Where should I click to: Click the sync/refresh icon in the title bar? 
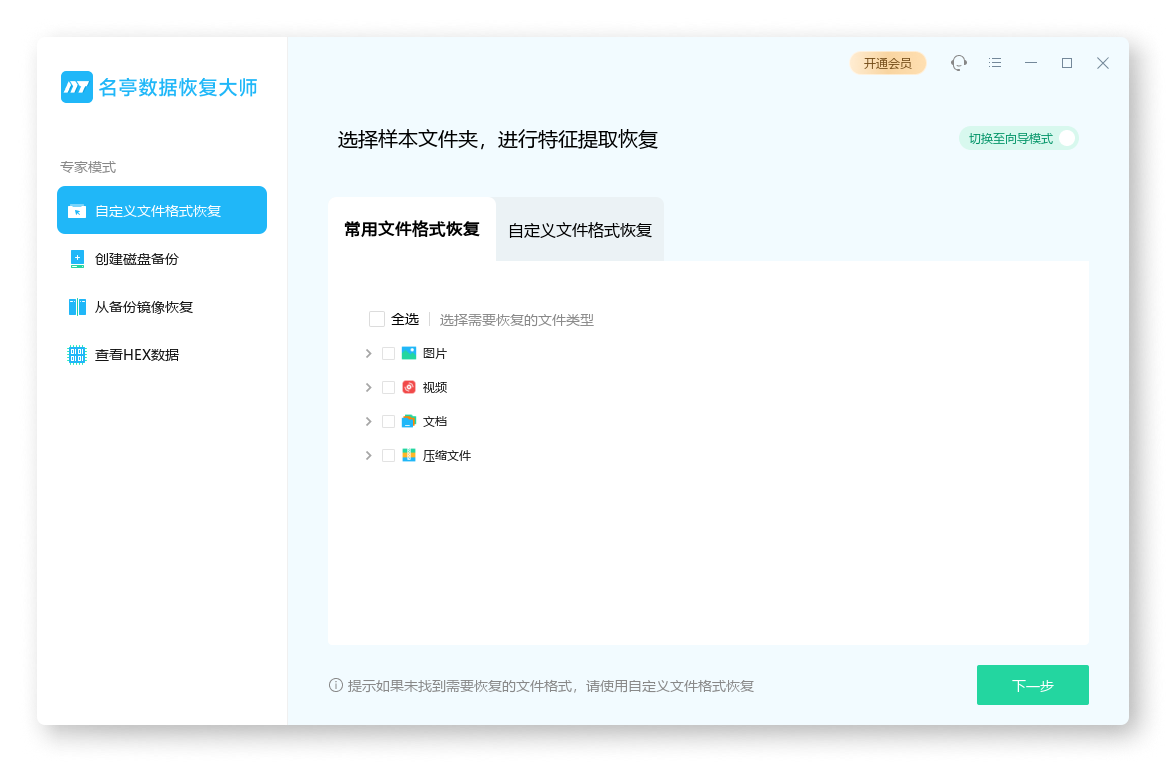pyautogui.click(x=959, y=62)
